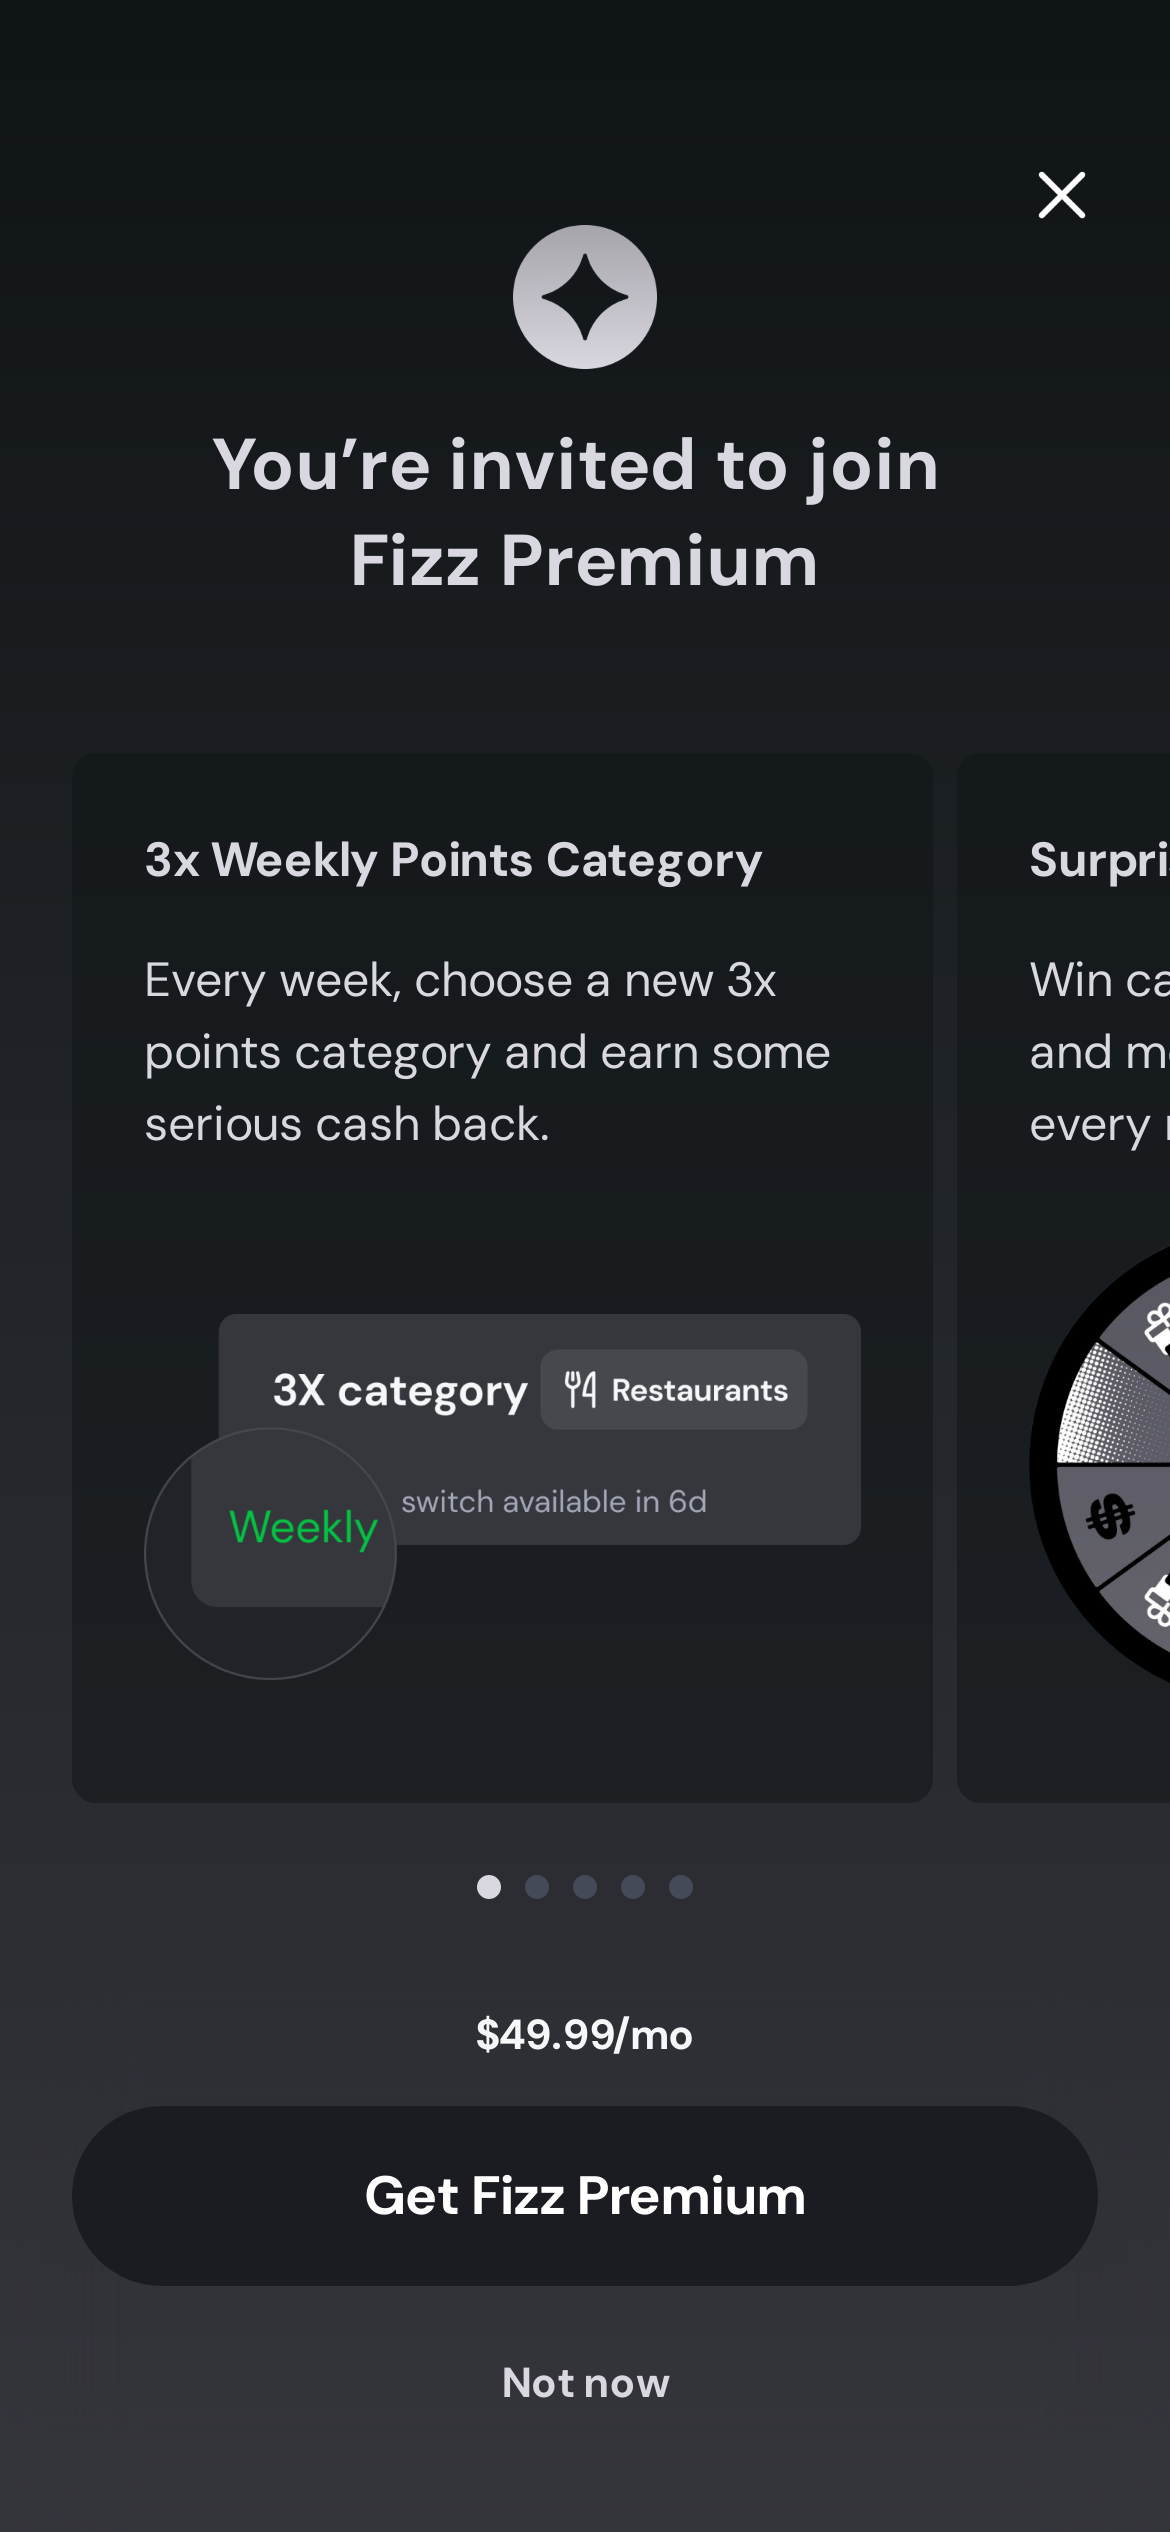Open the 3x Weekly Points Category card
The width and height of the screenshot is (1170, 2532).
point(502,1278)
